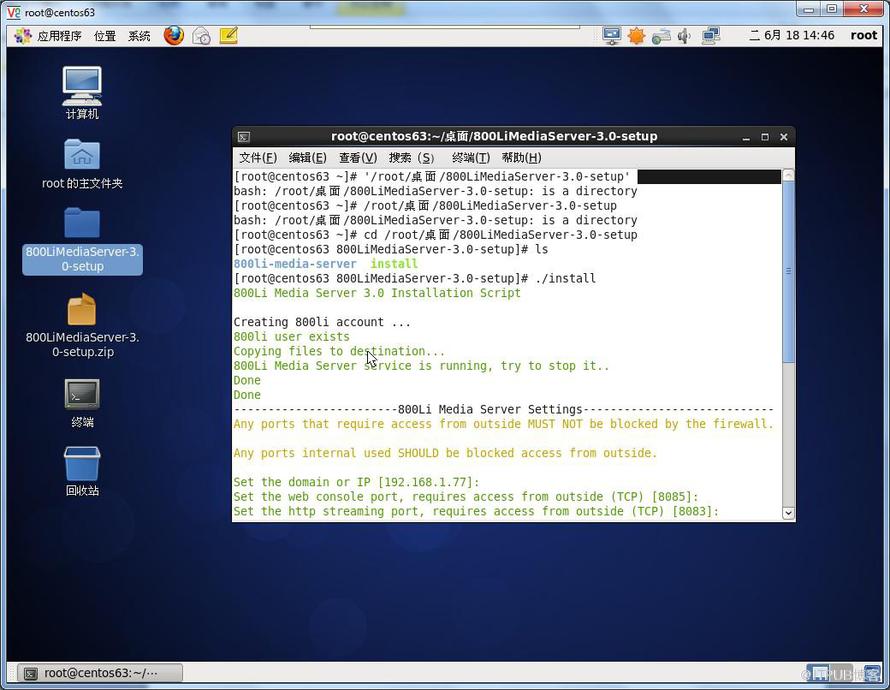Open the mail client panel launcher
Image resolution: width=890 pixels, height=690 pixels.
coord(201,36)
